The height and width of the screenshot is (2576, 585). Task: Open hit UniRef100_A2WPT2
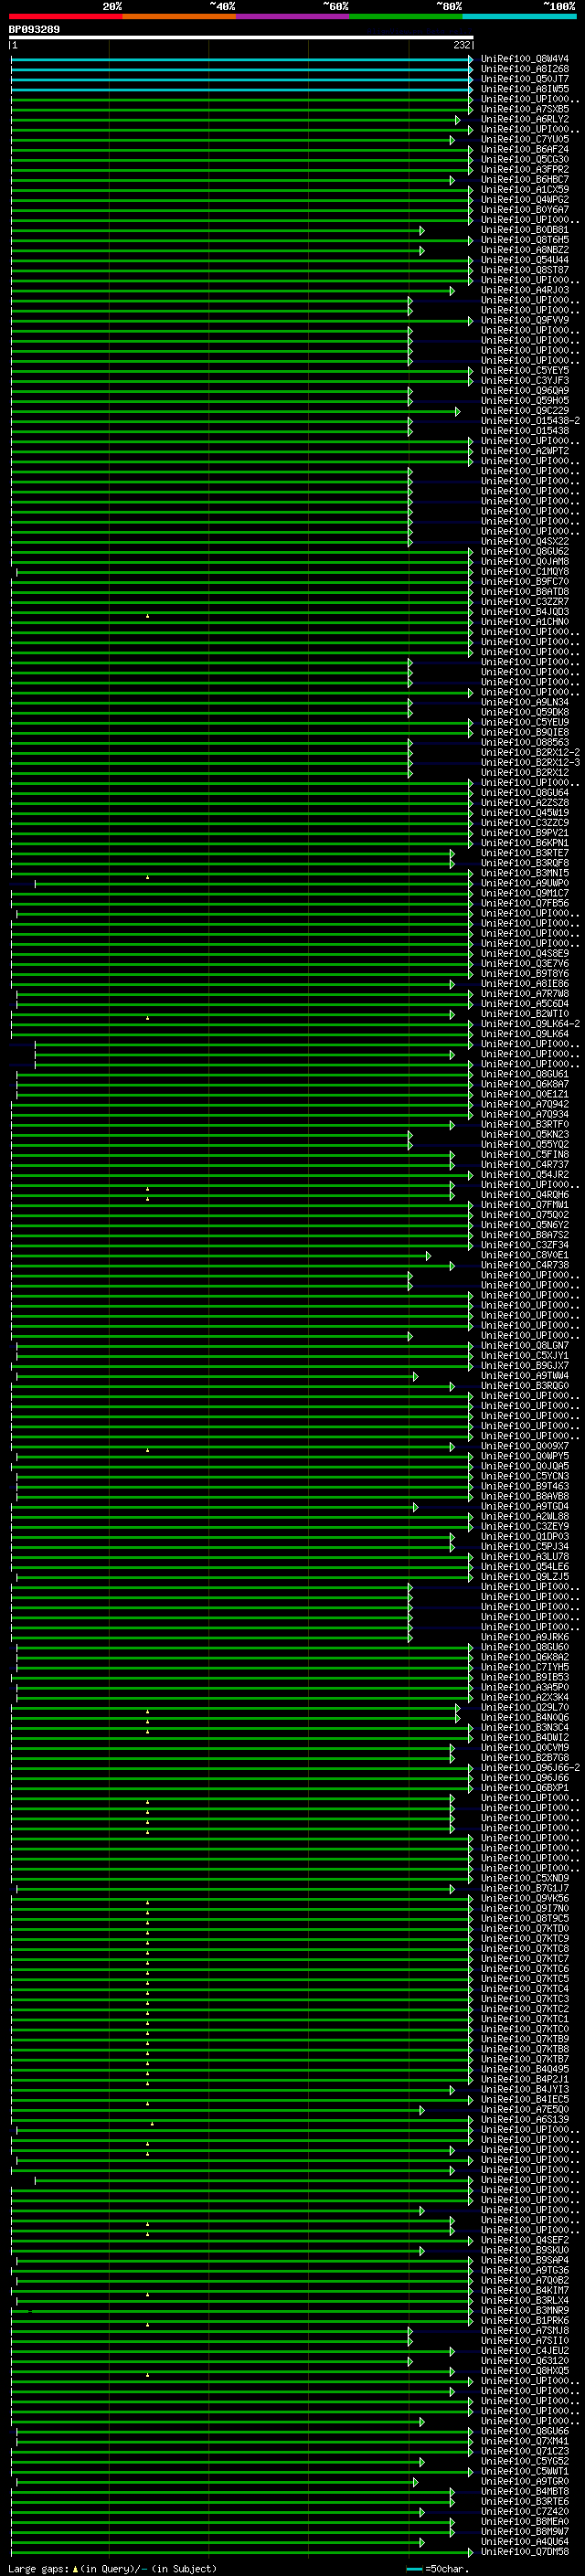(525, 451)
